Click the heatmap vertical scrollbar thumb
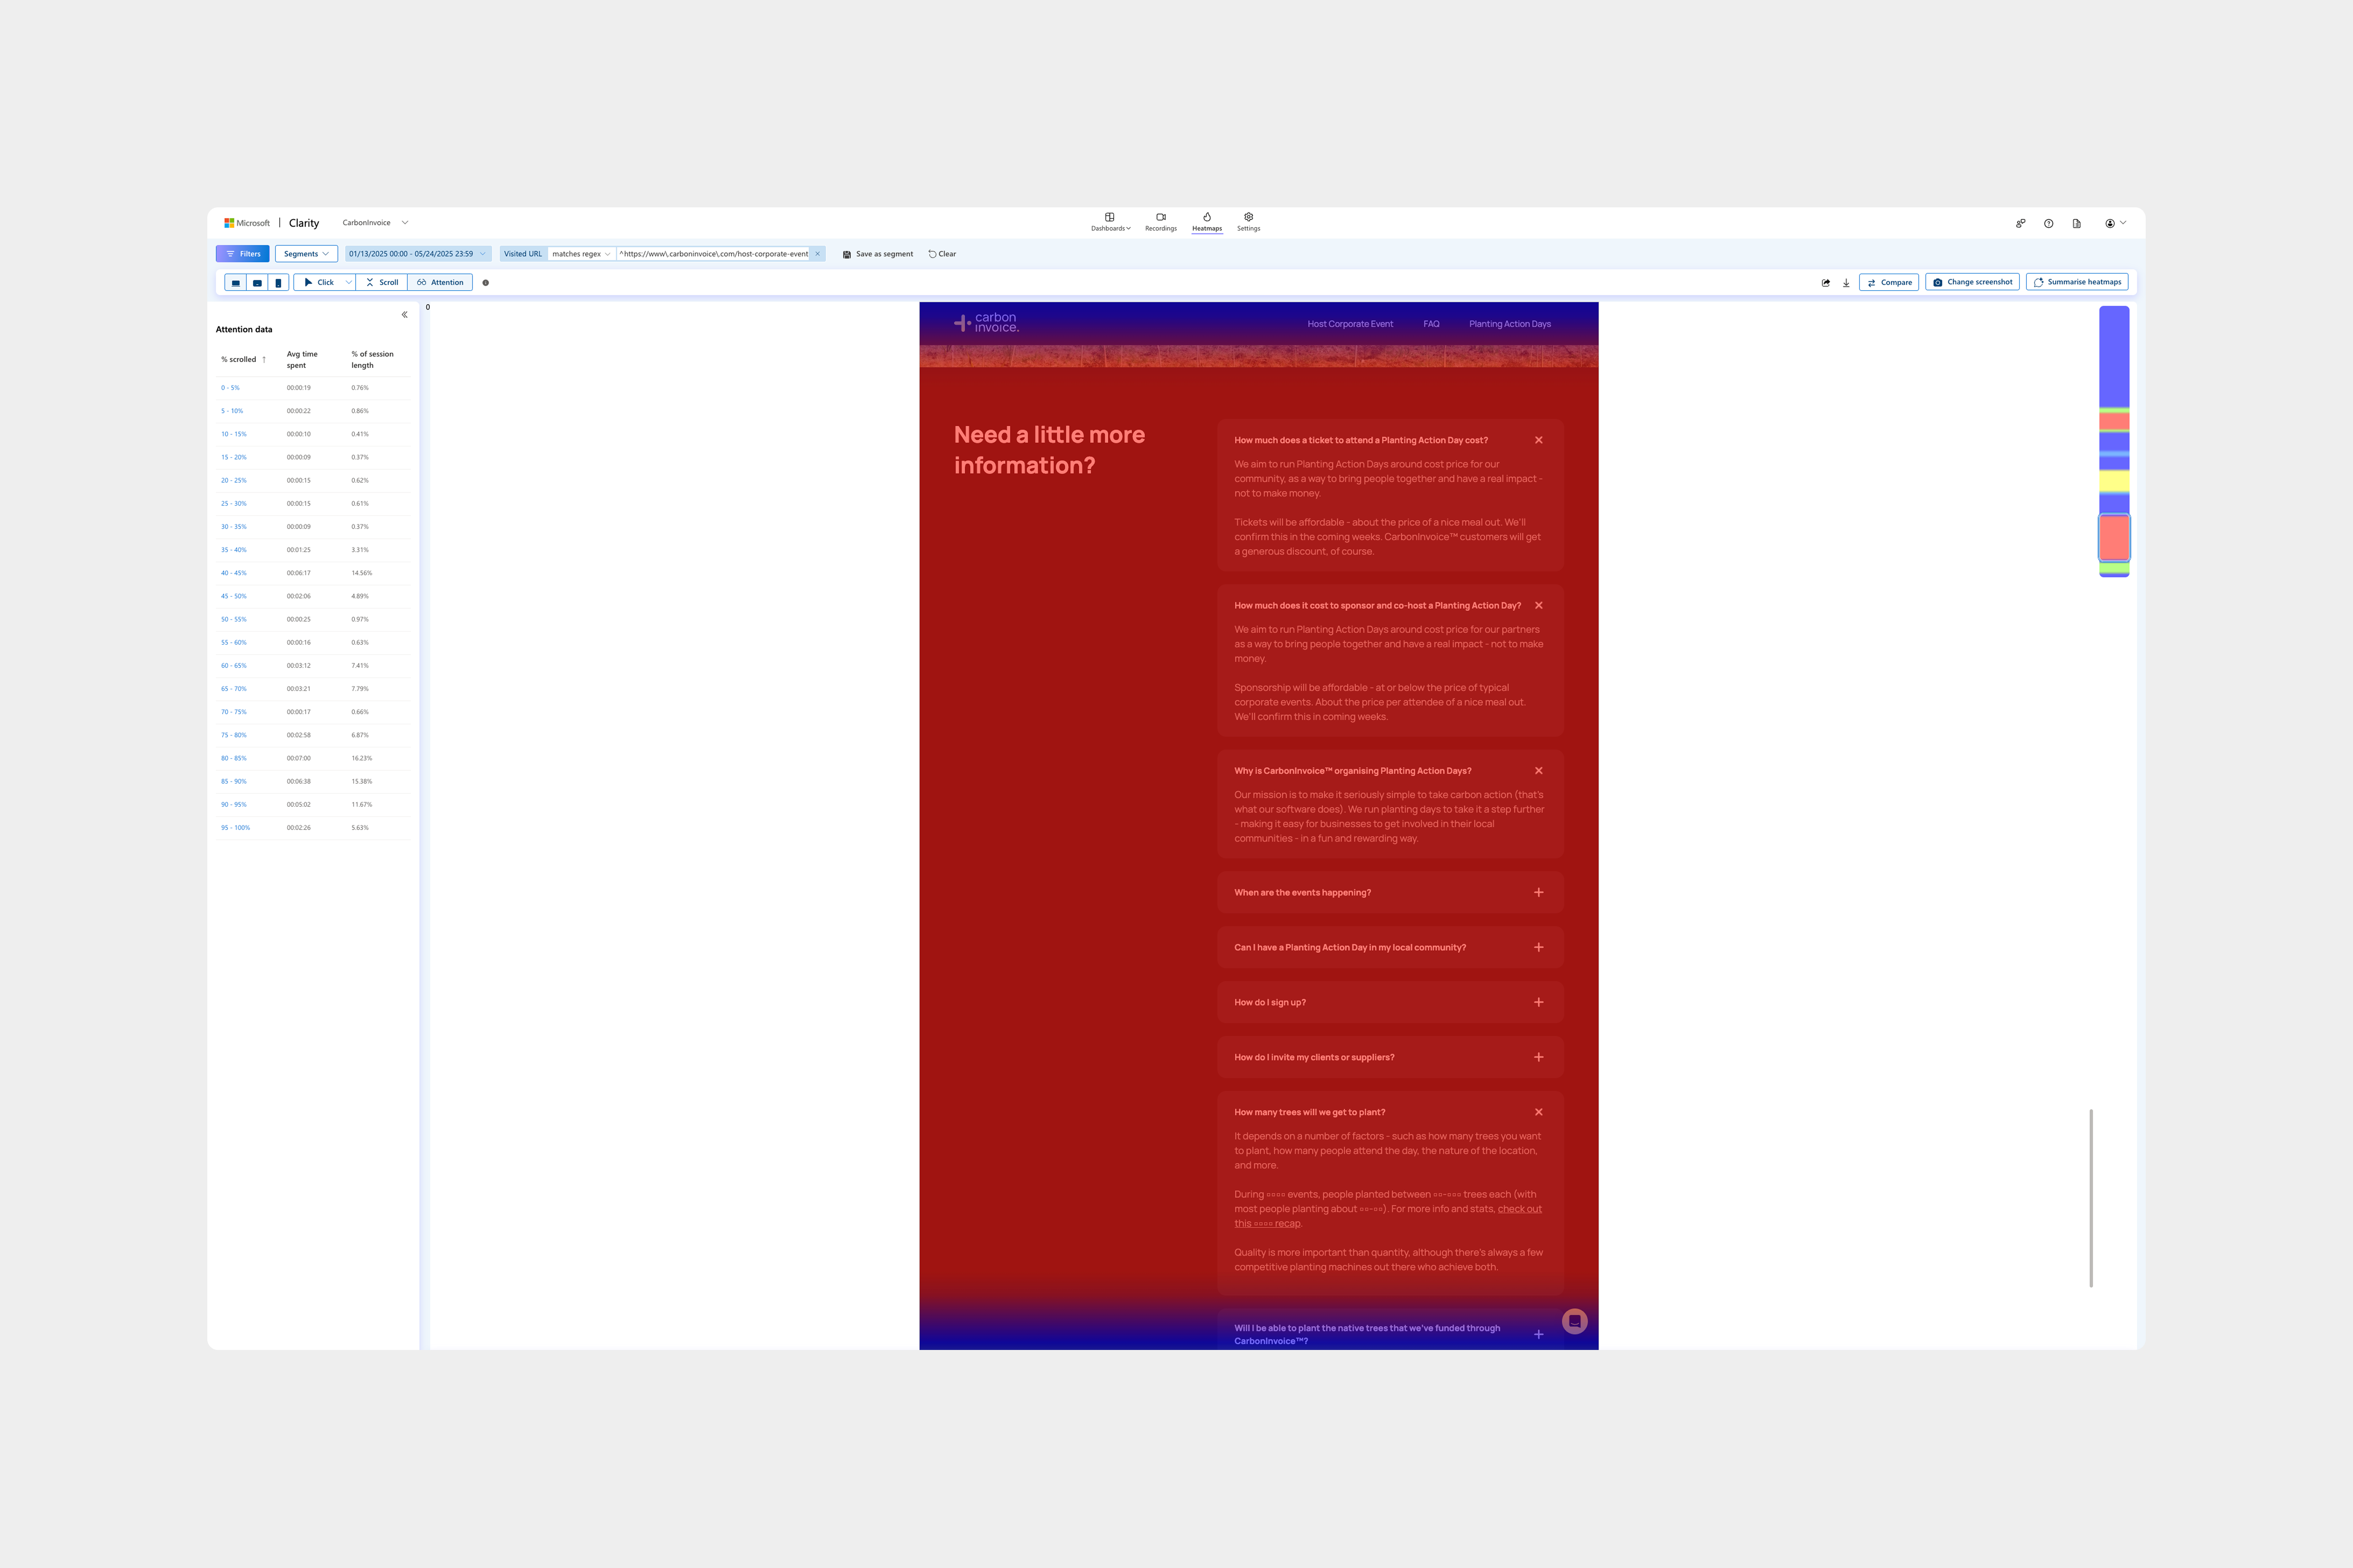 click(x=2091, y=1198)
